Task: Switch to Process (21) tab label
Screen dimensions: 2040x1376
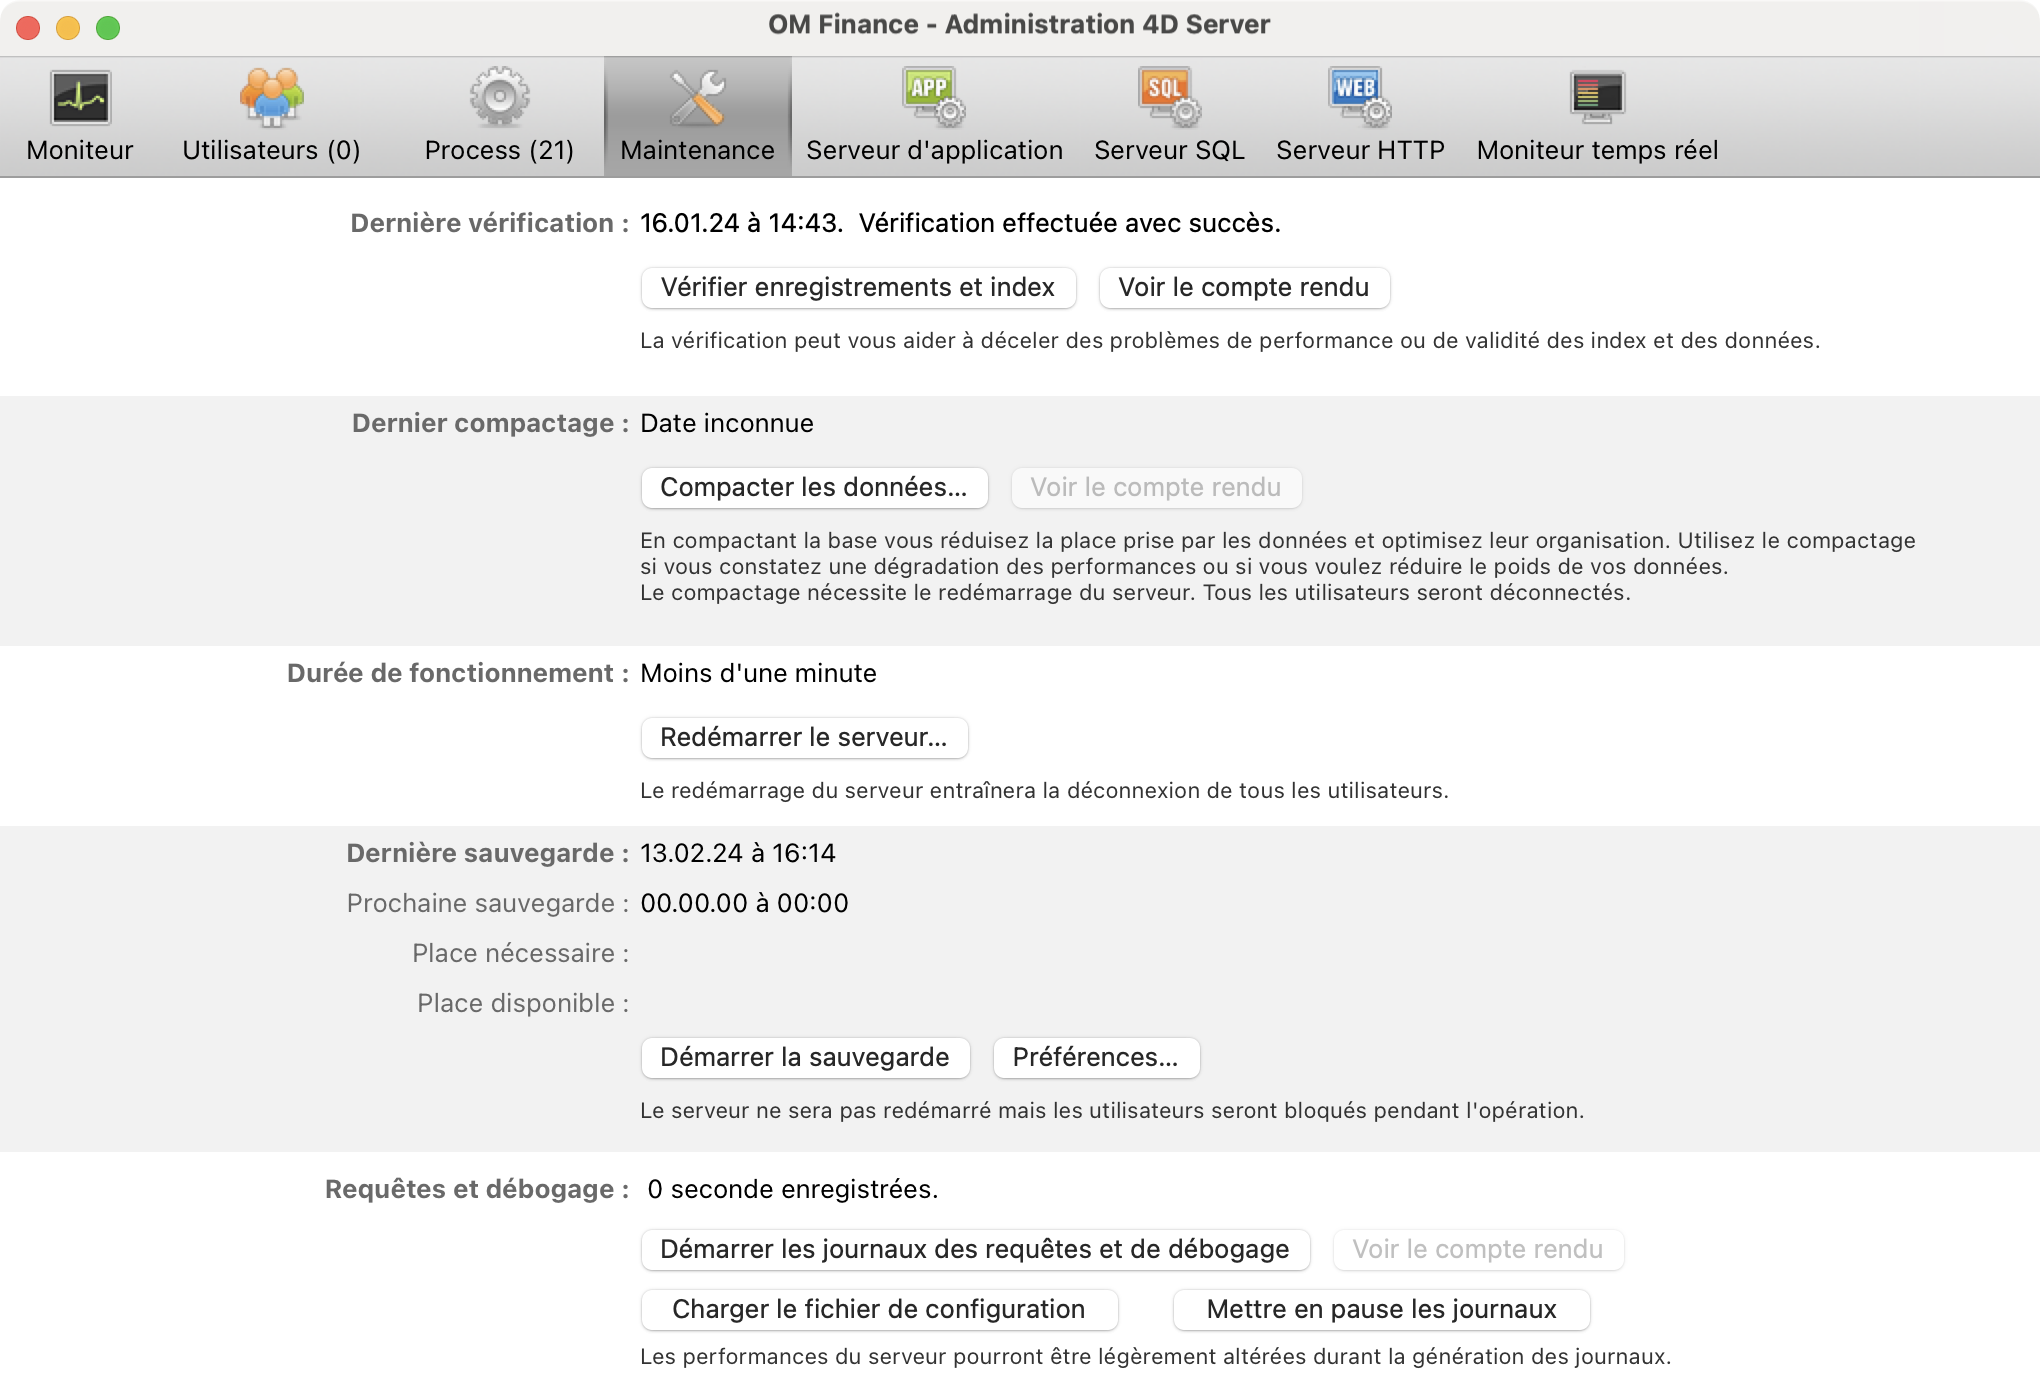Action: pos(499,151)
